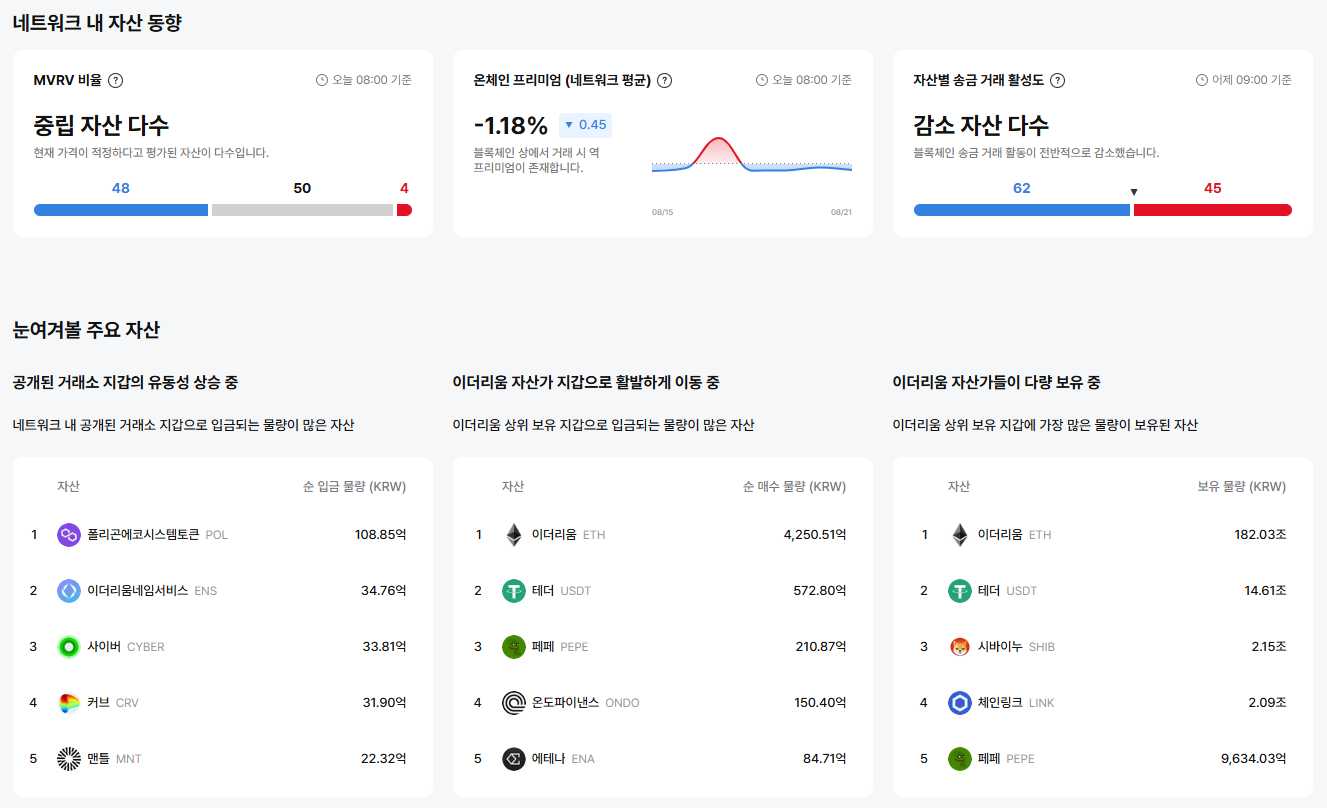The width and height of the screenshot is (1327, 808).
Task: Click the clock icon beside 어제 09:00 기준
Action: (x=1201, y=80)
